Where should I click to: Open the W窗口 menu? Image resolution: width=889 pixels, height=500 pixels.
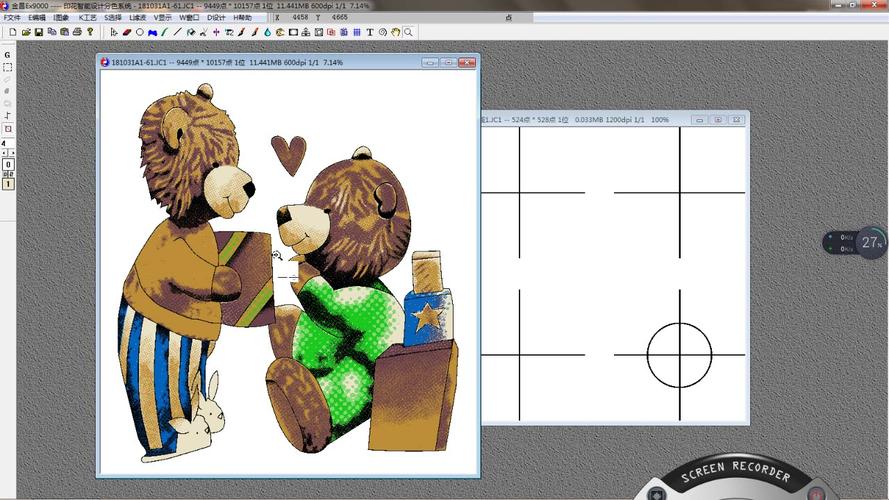(189, 18)
